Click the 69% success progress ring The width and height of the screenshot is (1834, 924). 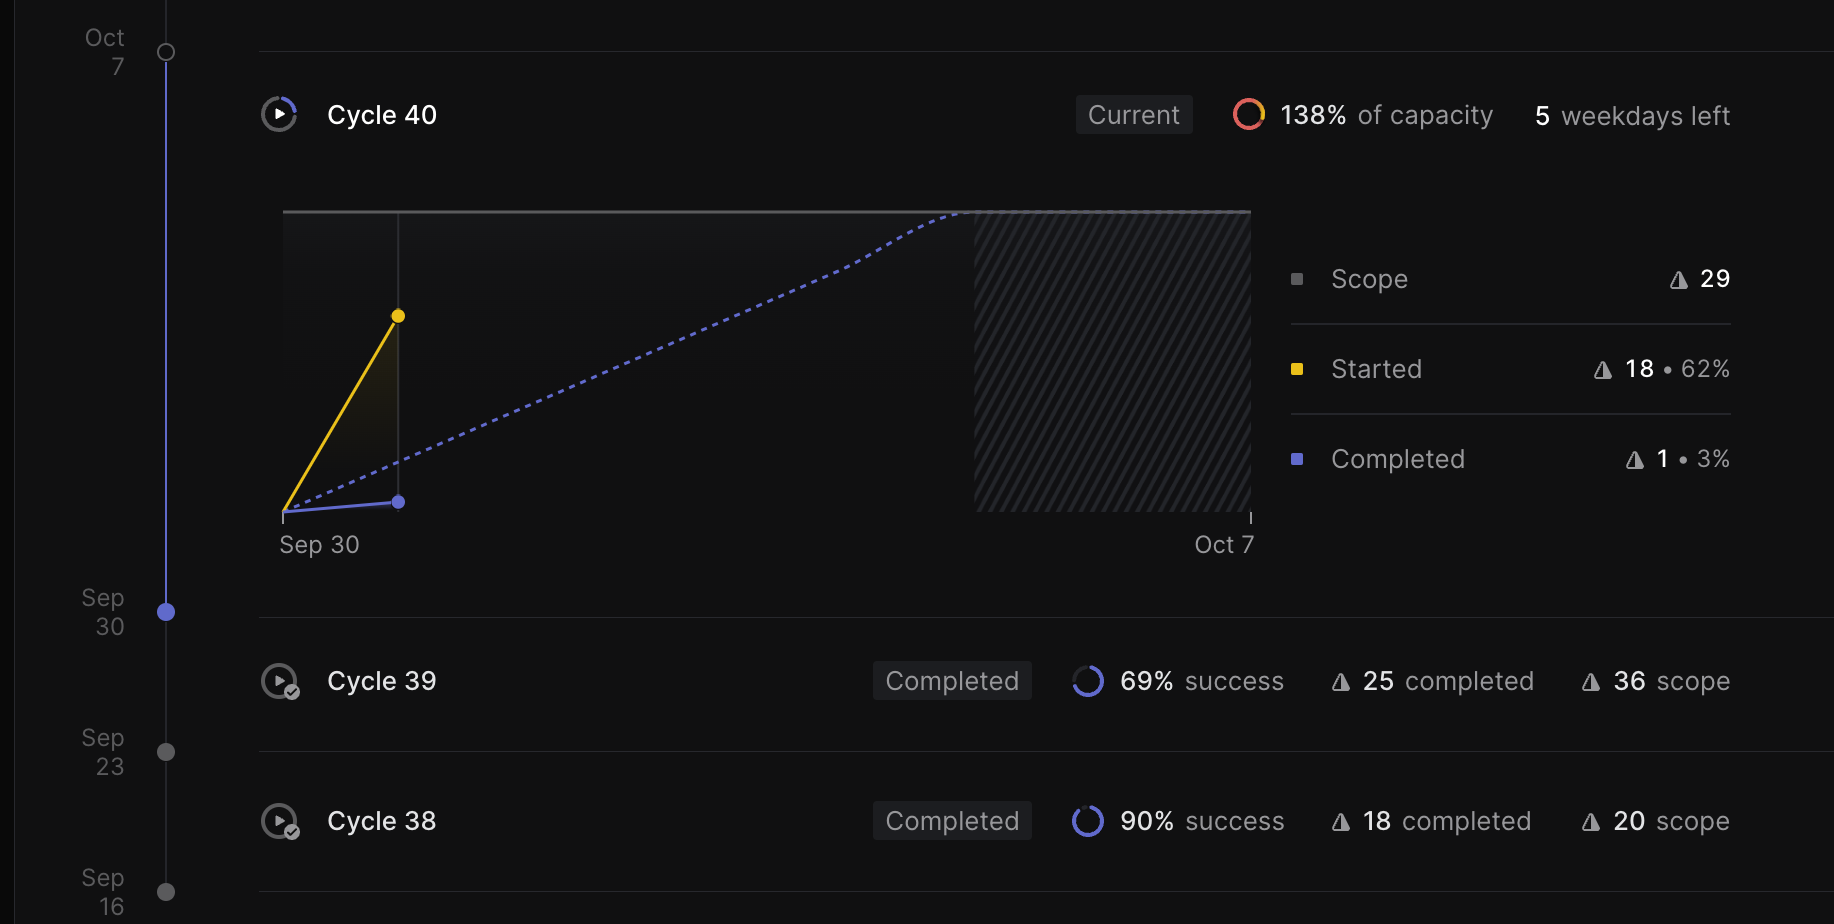(x=1087, y=681)
